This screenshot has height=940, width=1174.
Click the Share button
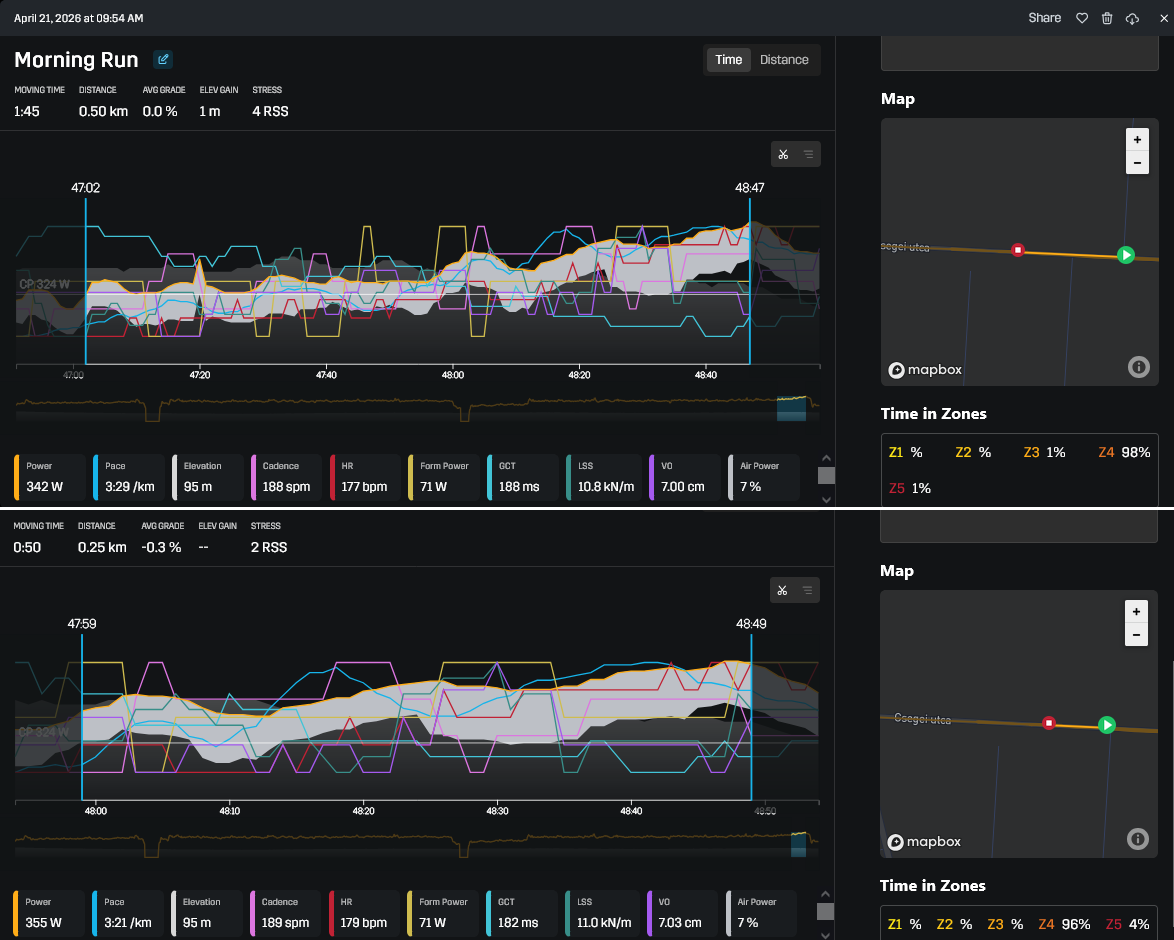point(1044,18)
